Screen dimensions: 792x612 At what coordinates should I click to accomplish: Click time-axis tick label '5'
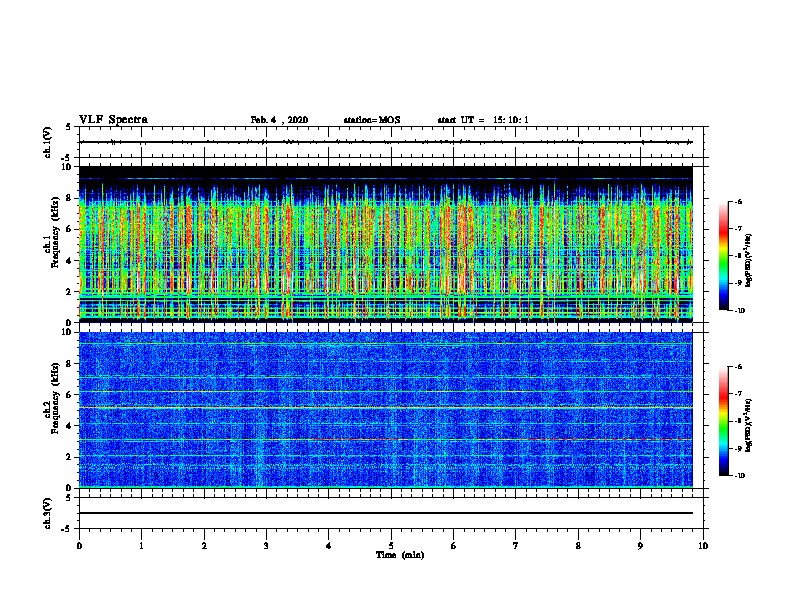[391, 546]
